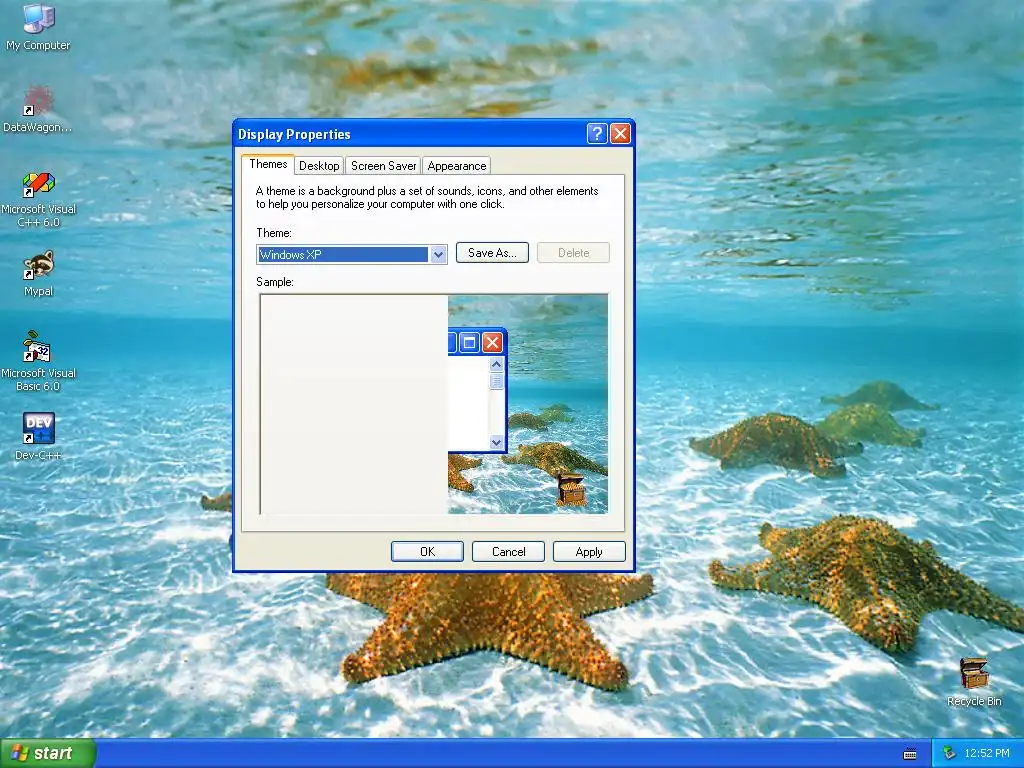Viewport: 1024px width, 768px height.
Task: Switch to the Themes tab
Action: coord(268,165)
